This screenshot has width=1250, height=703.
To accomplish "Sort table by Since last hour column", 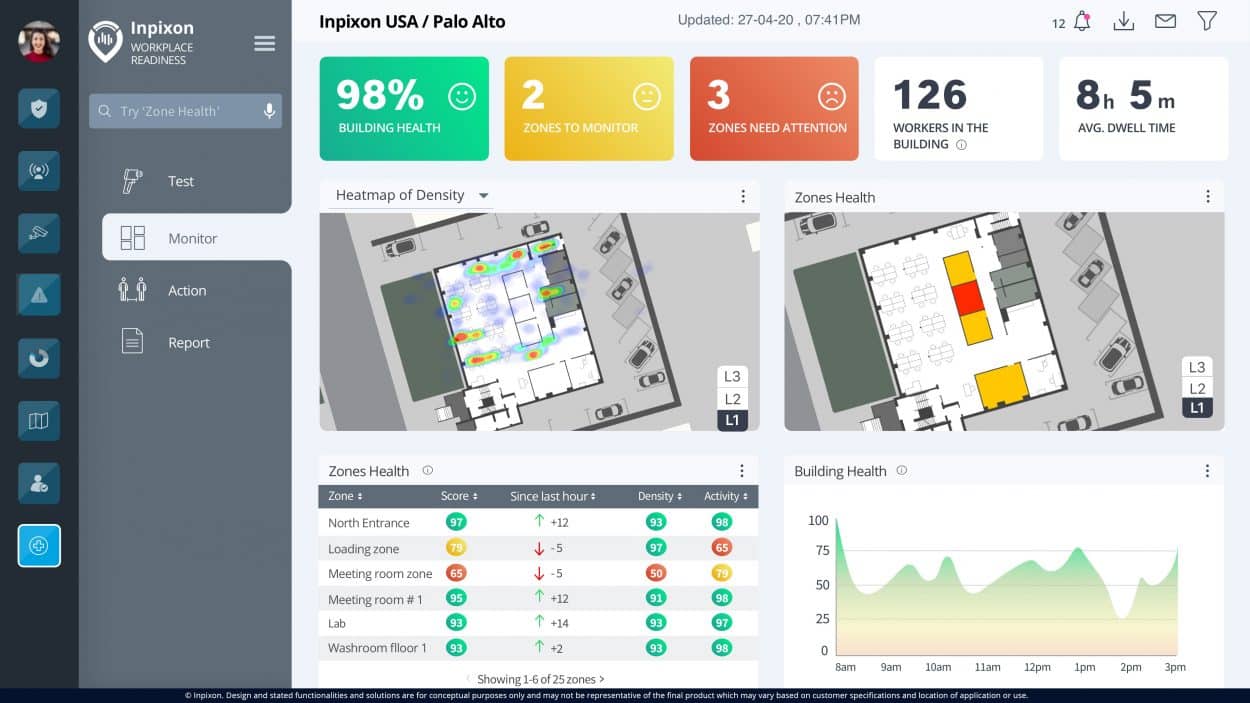I will (x=553, y=496).
